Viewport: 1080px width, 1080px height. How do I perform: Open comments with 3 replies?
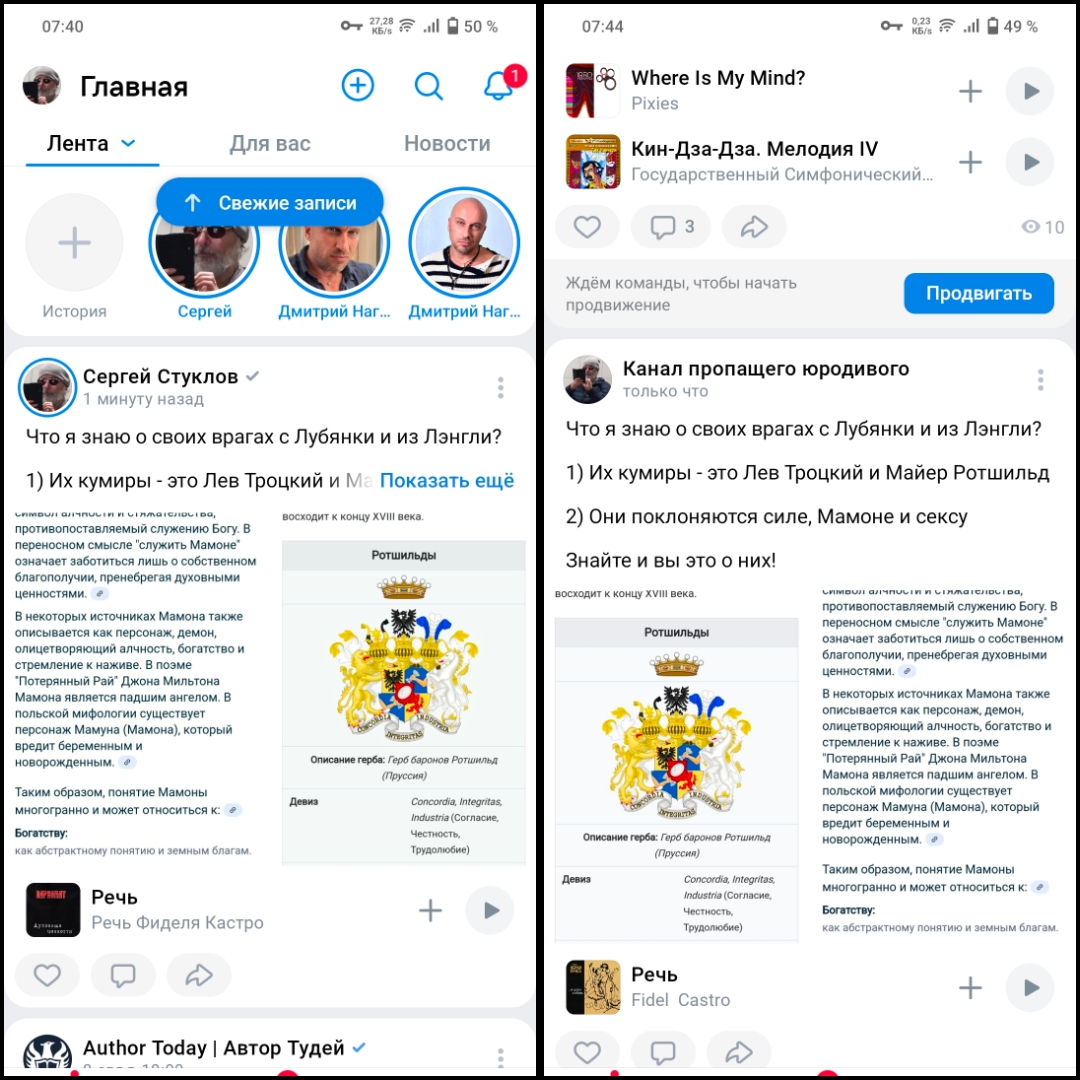(671, 227)
